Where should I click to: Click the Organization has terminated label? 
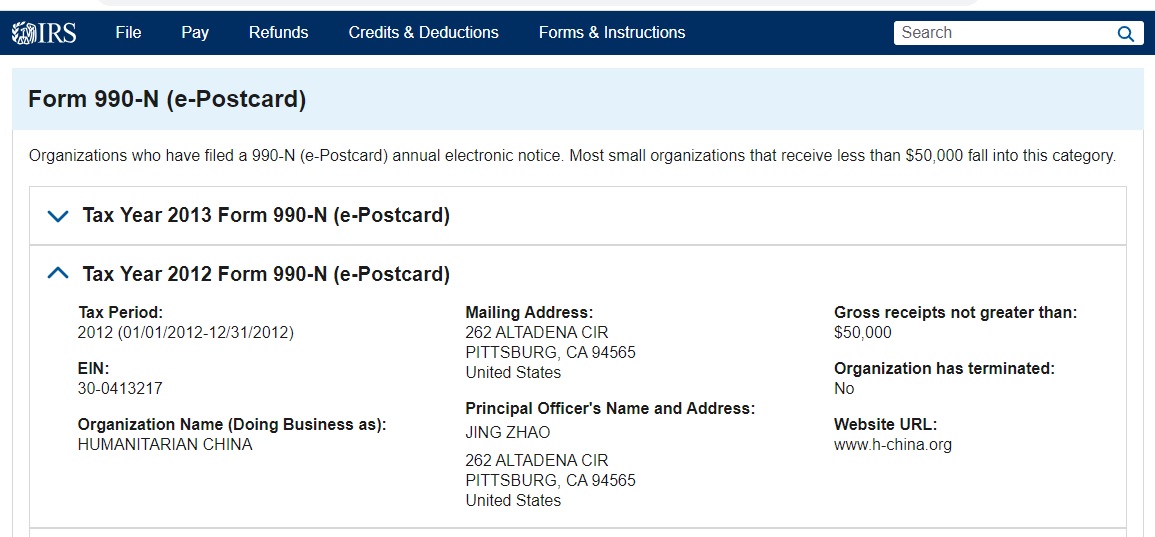click(x=944, y=369)
